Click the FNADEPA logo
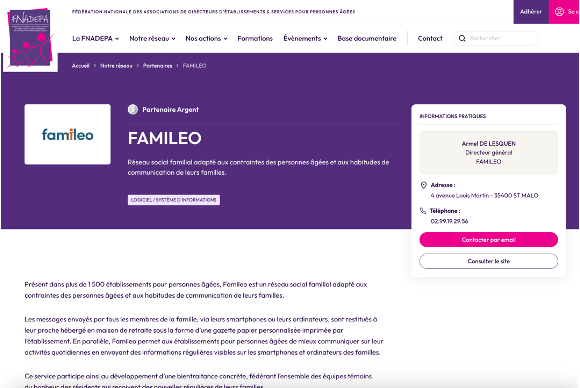 30,38
